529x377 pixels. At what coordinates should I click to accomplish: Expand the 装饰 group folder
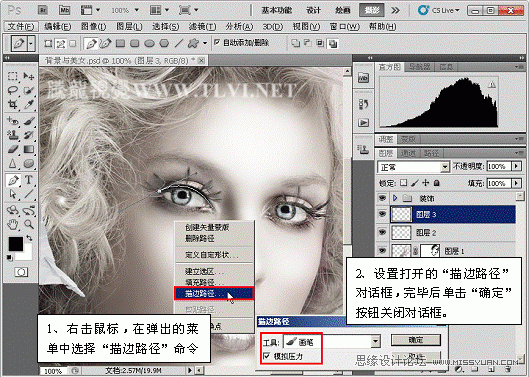tap(395, 198)
